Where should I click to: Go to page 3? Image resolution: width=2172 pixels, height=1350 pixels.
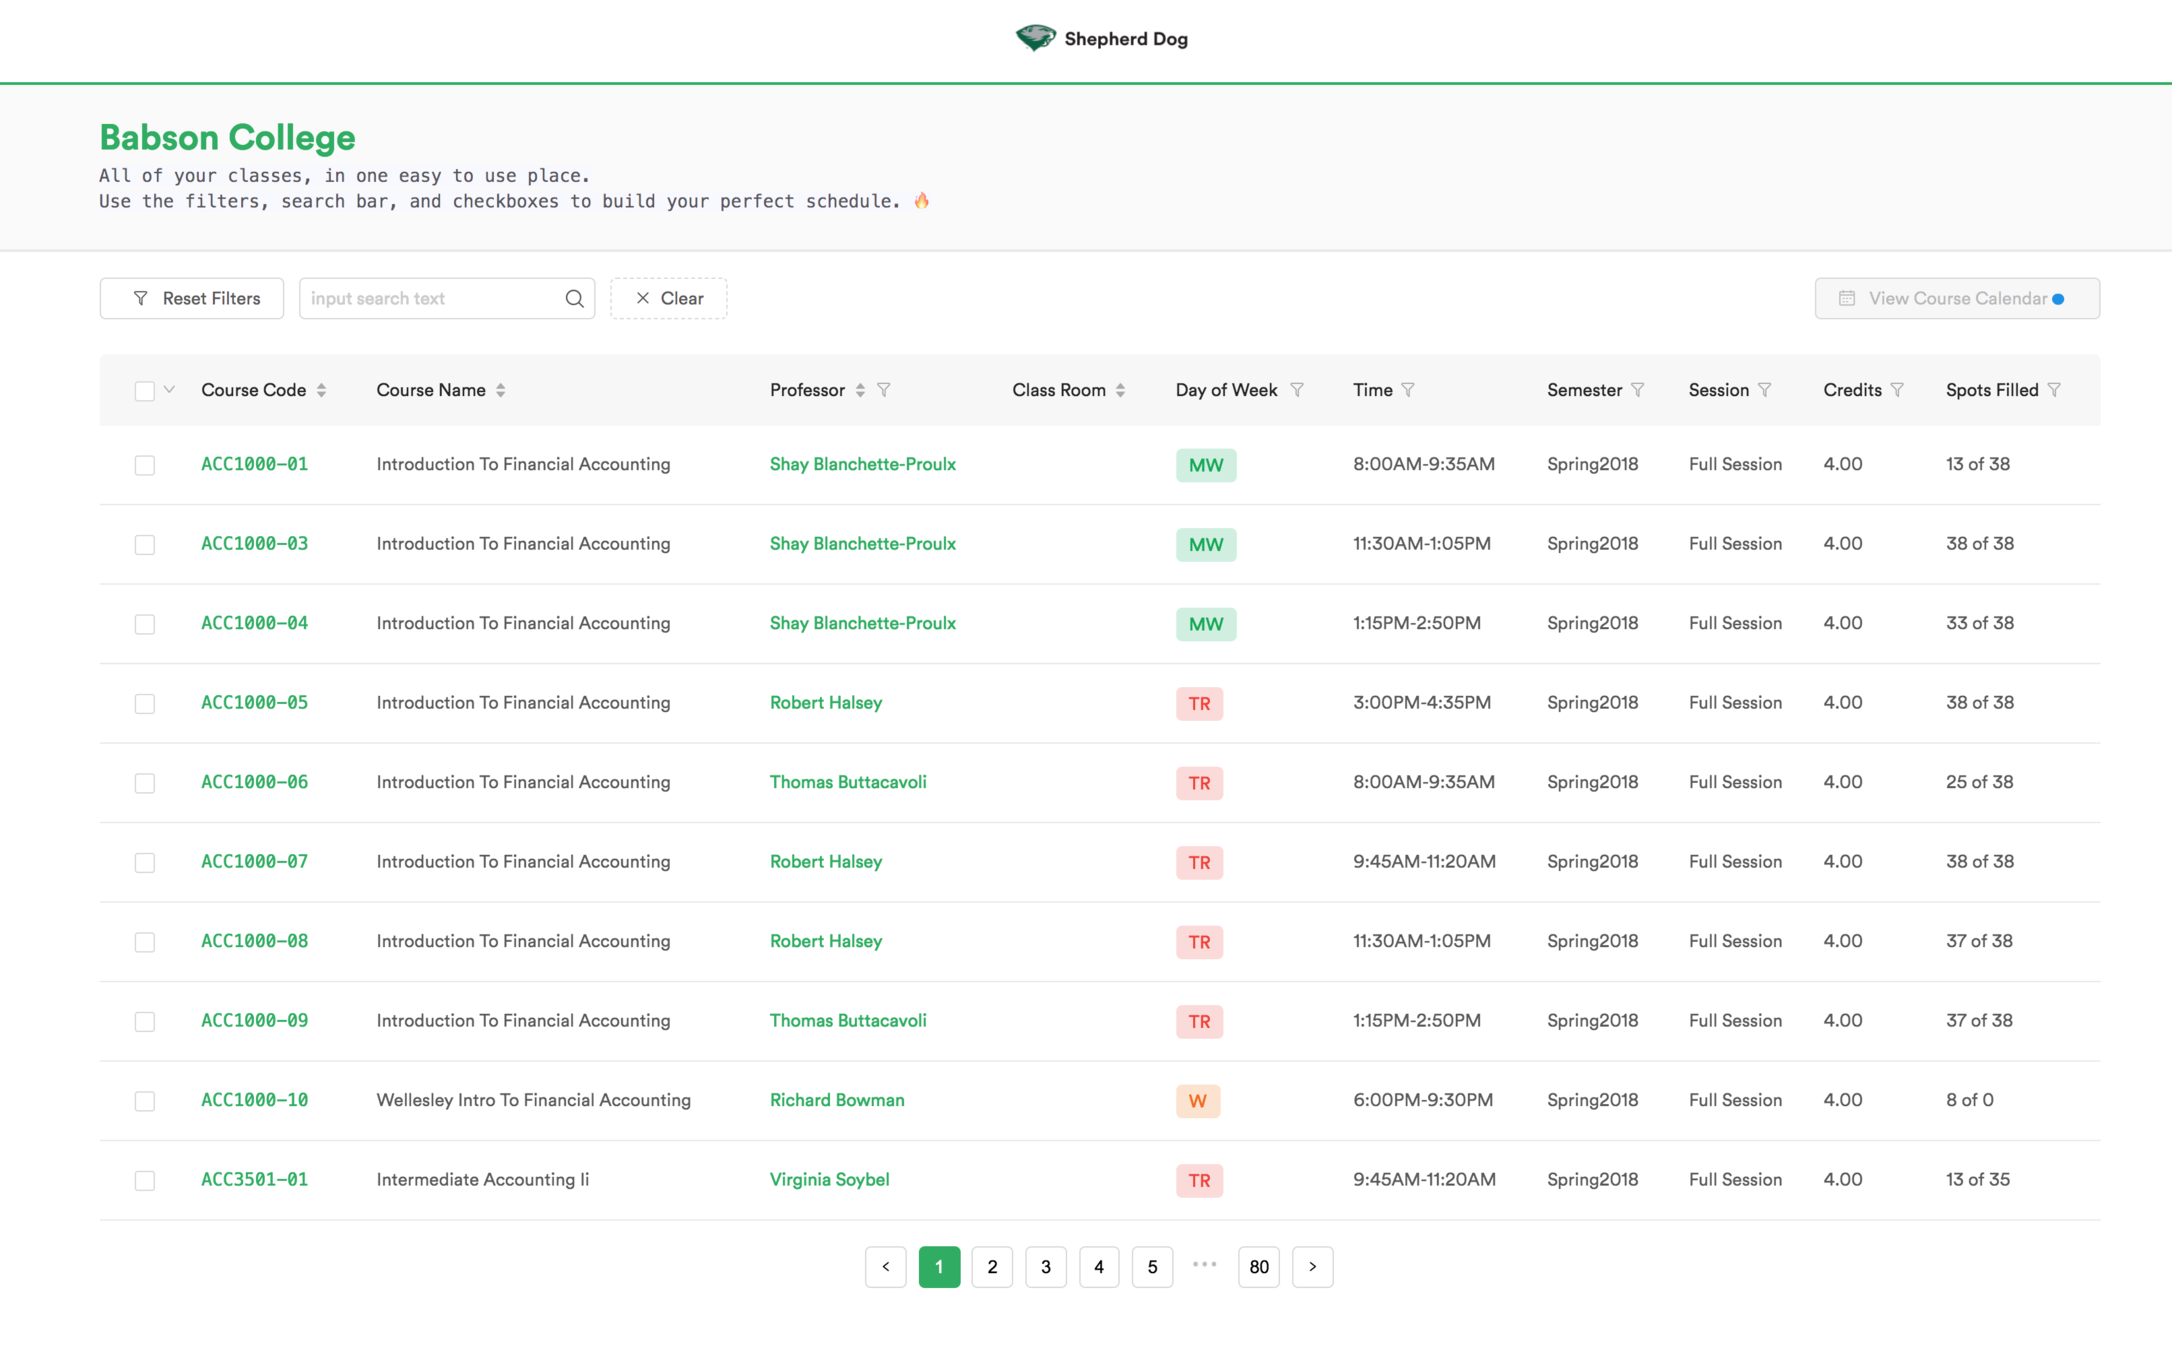click(1045, 1267)
